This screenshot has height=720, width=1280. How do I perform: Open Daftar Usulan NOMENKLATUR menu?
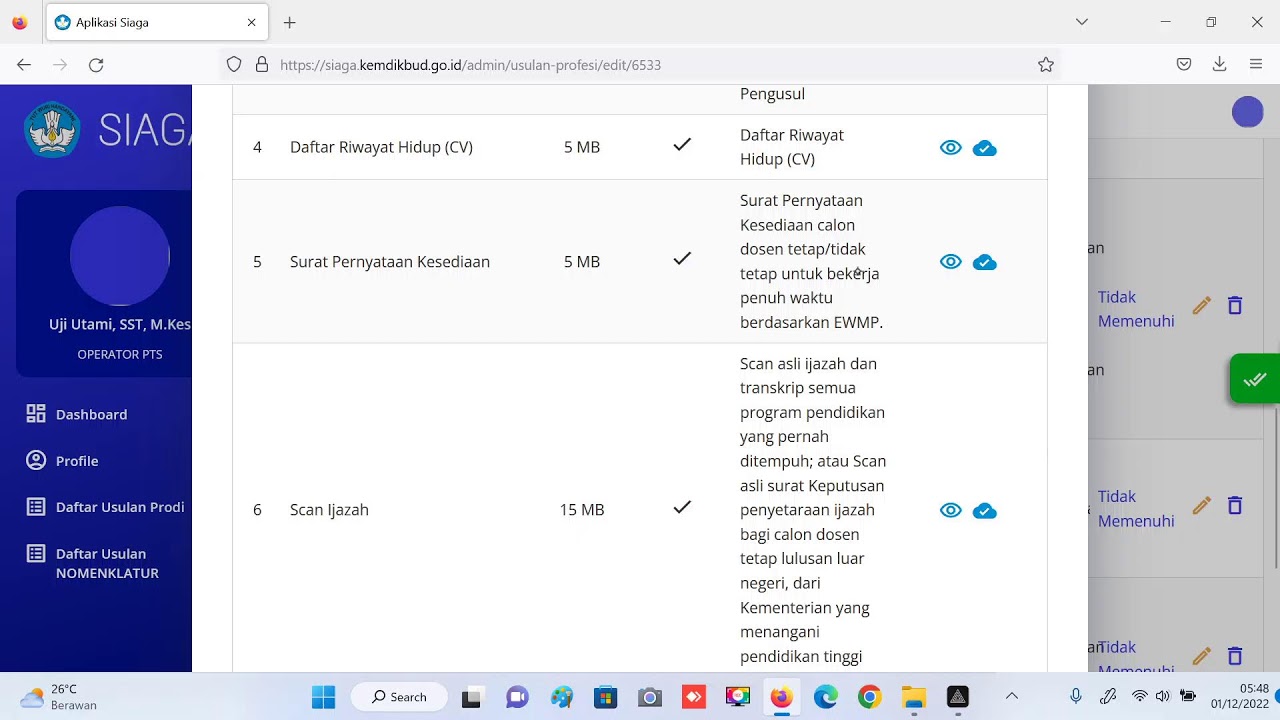pyautogui.click(x=107, y=563)
